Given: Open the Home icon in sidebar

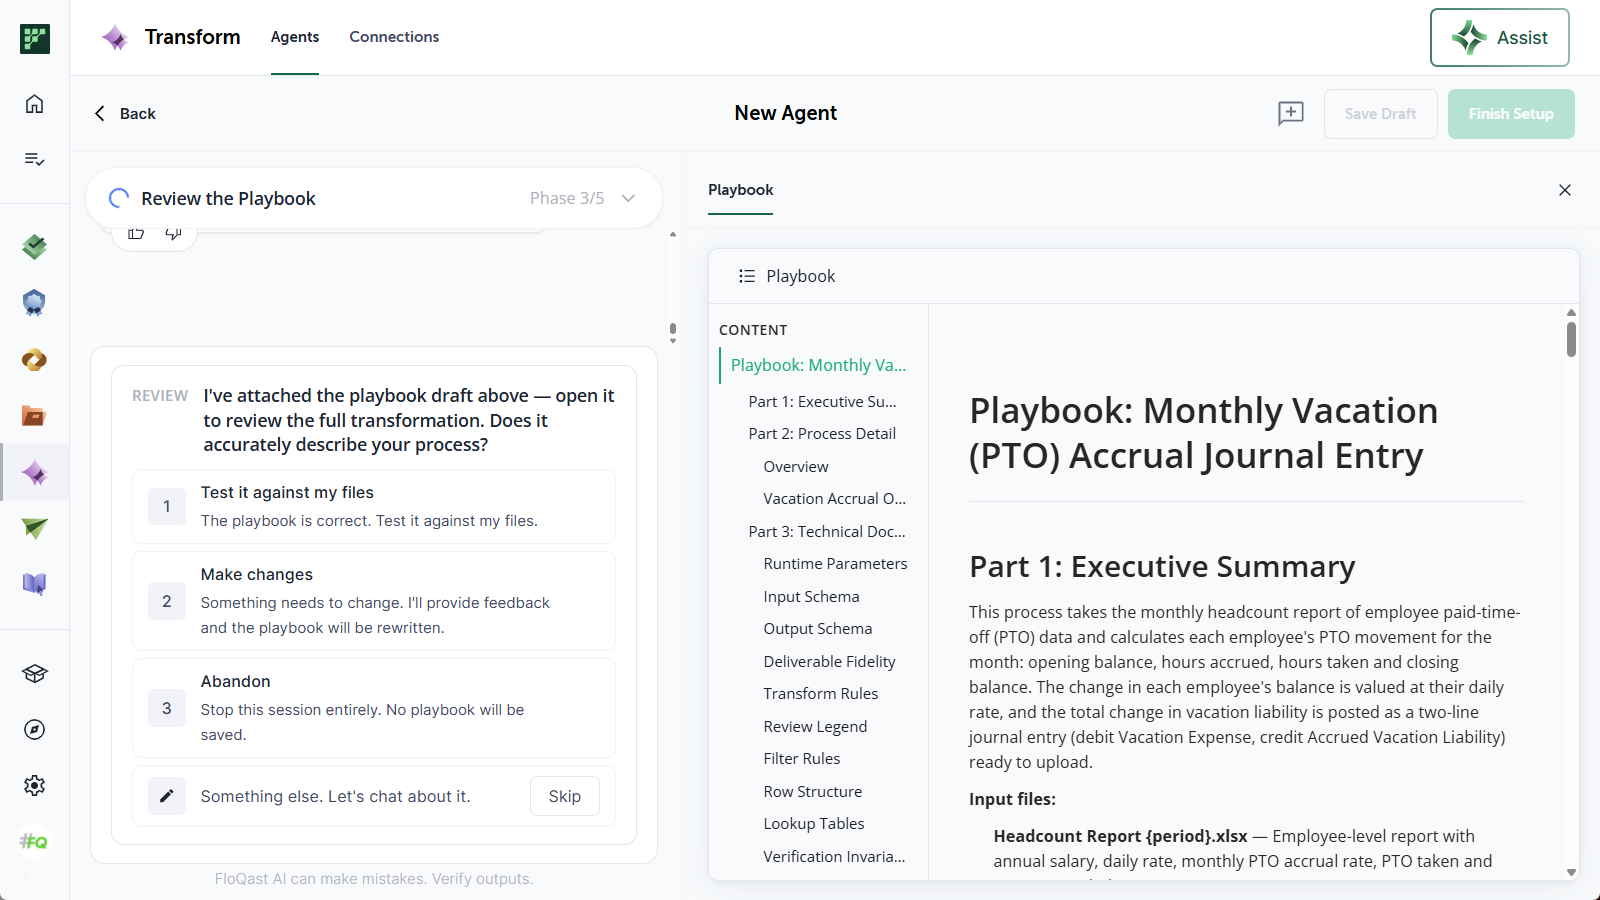Looking at the screenshot, I should coord(34,104).
